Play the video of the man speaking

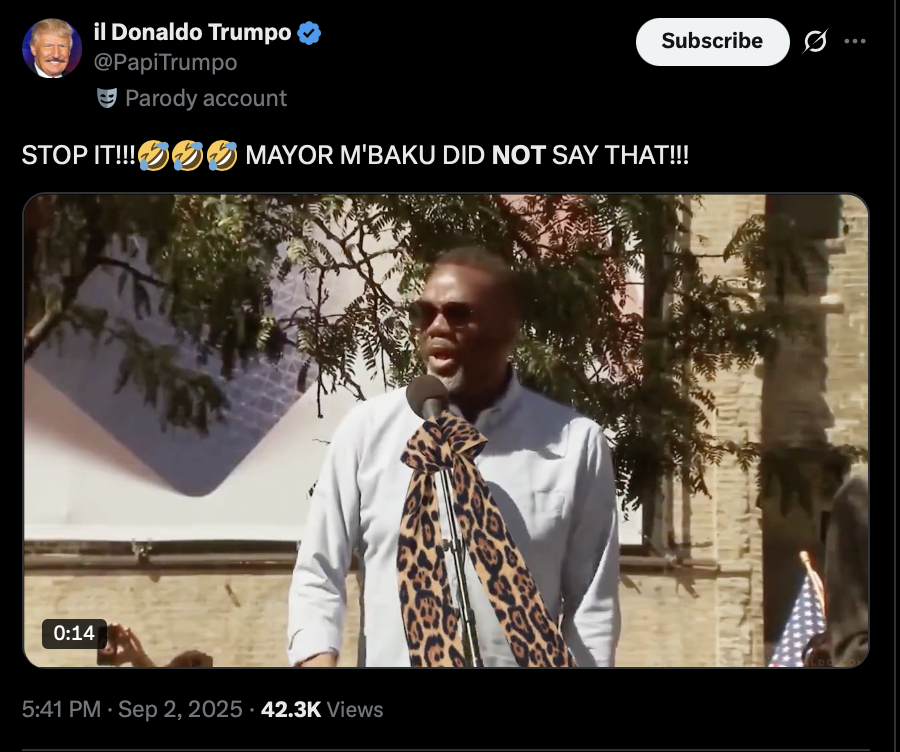click(446, 431)
